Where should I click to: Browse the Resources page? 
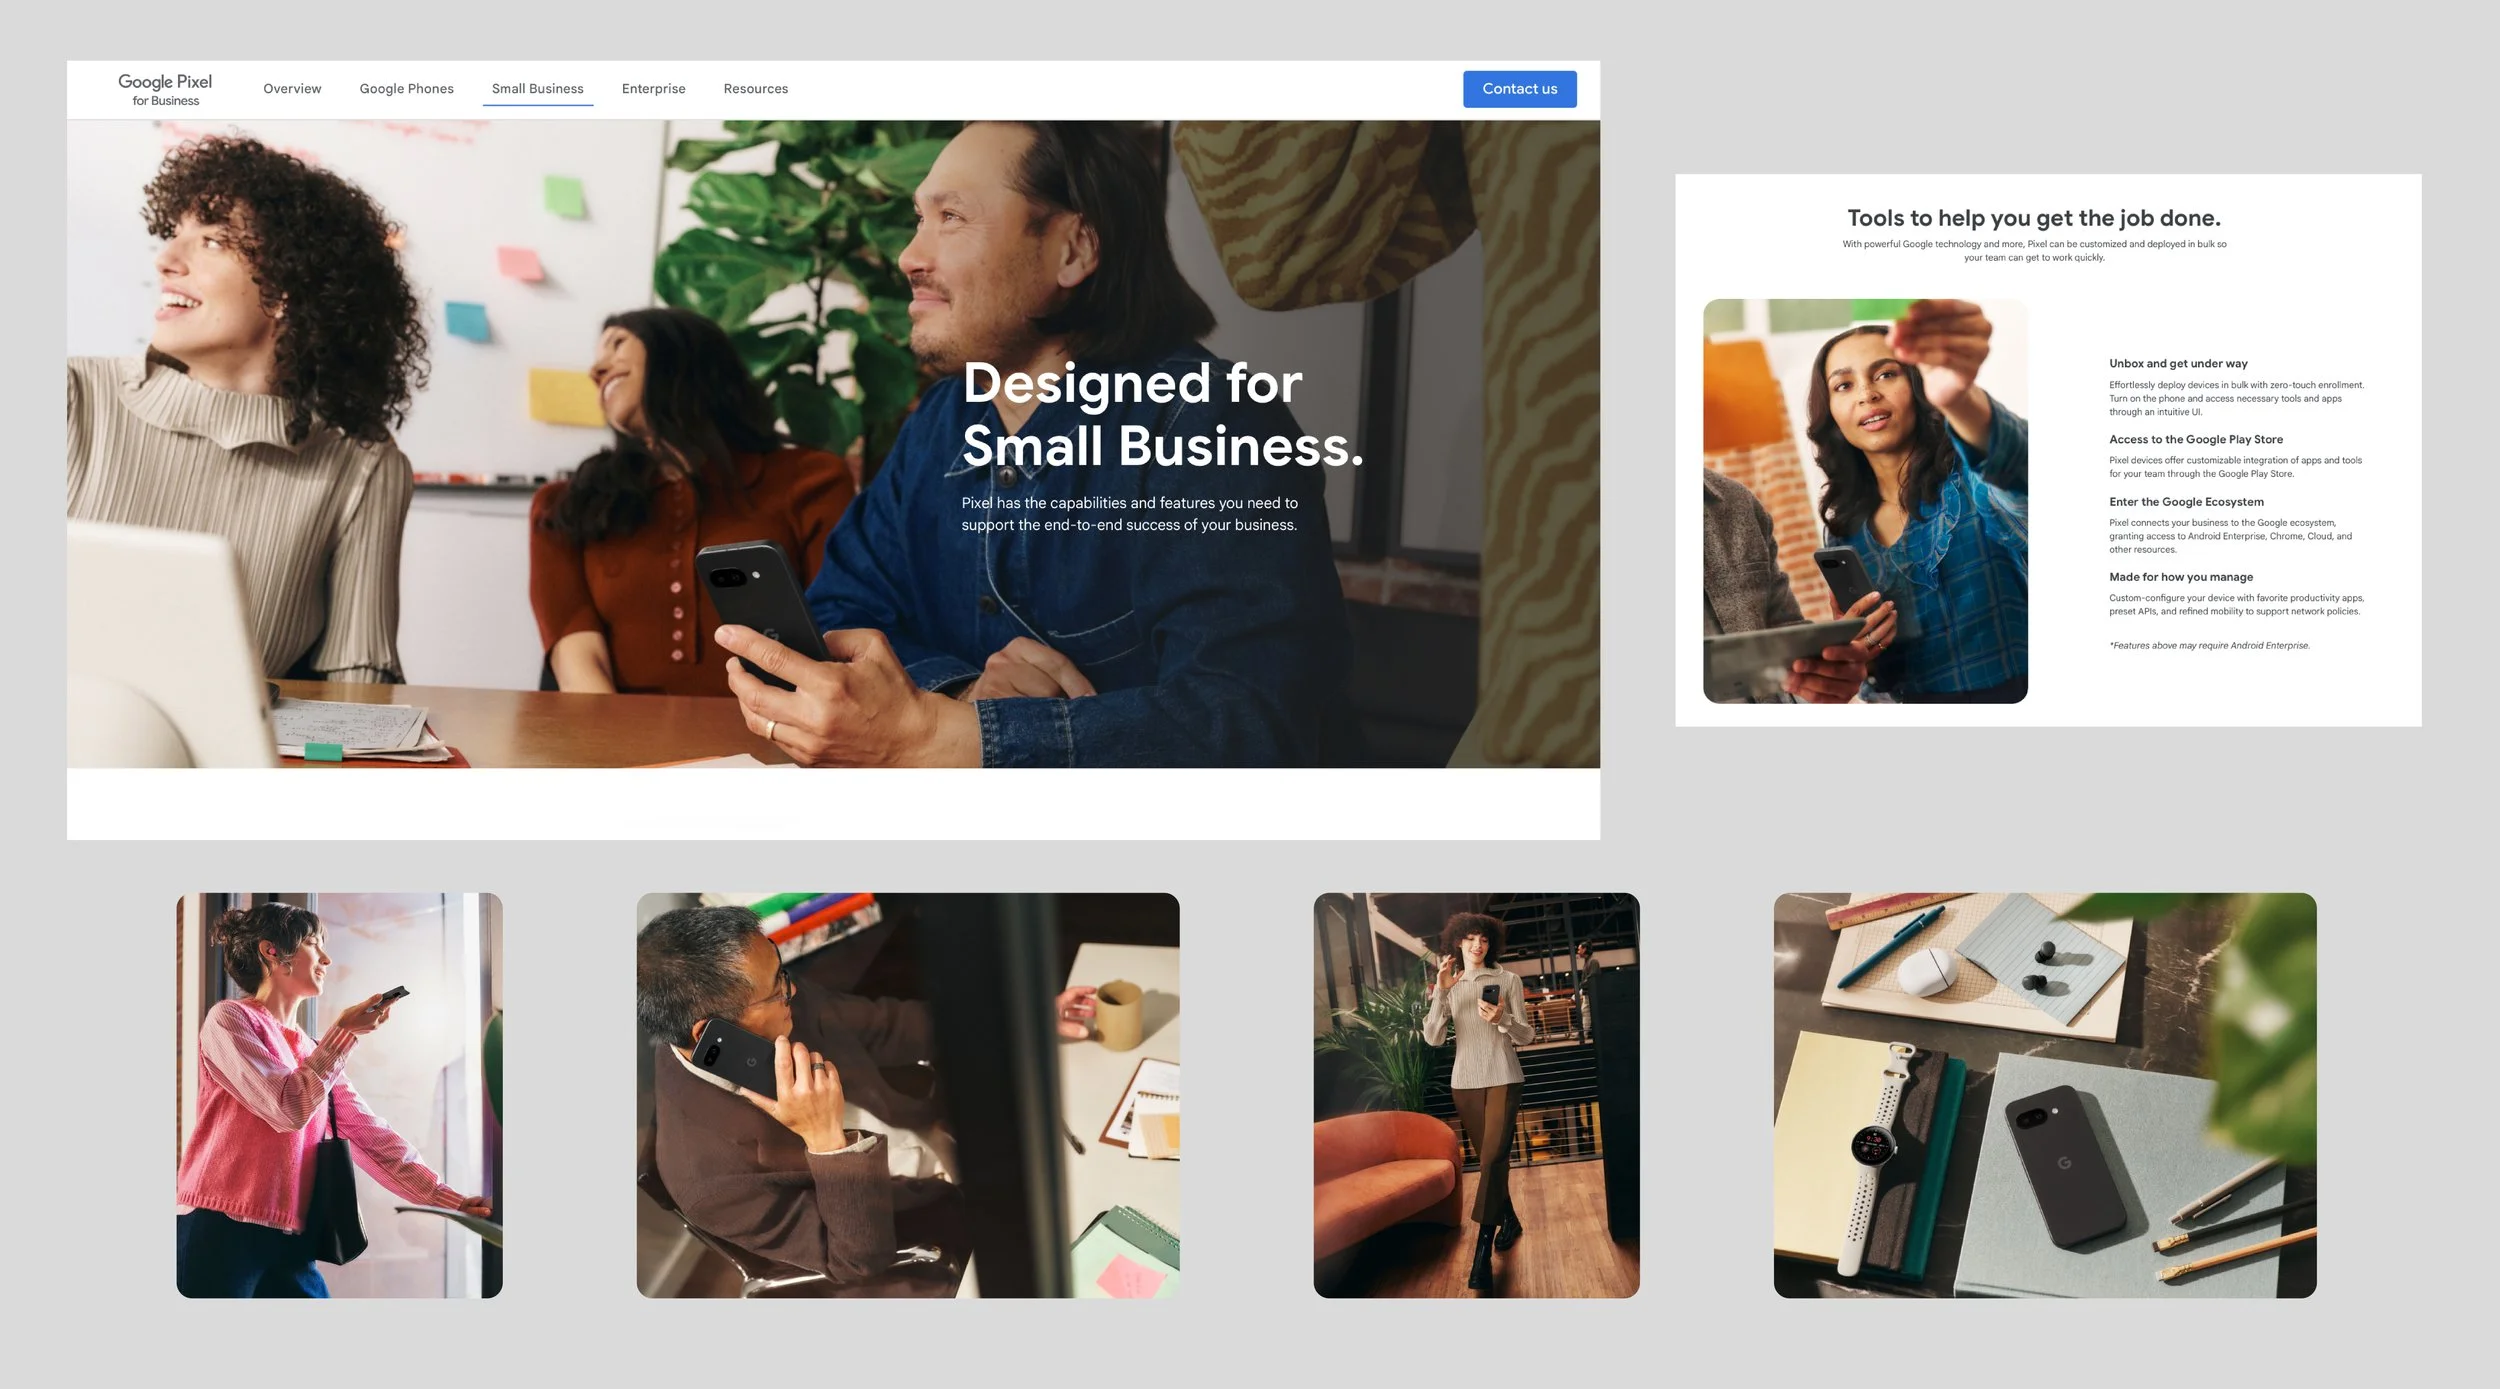(755, 89)
